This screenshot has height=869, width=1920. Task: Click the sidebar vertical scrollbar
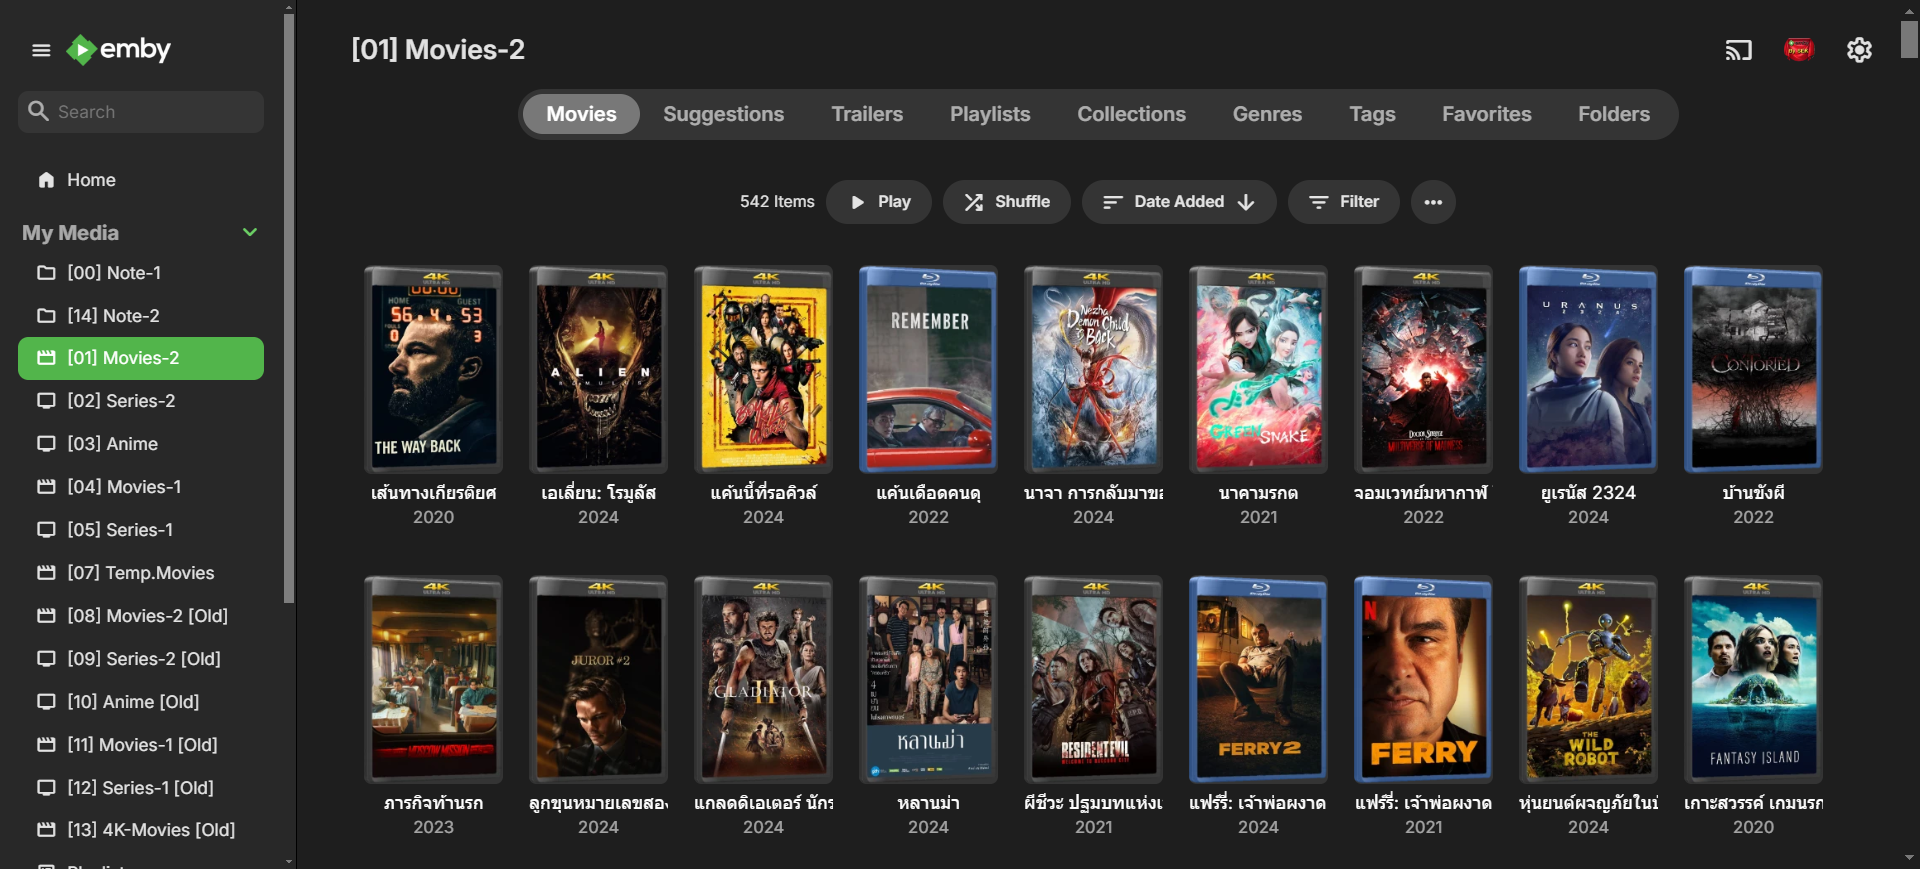(x=289, y=308)
